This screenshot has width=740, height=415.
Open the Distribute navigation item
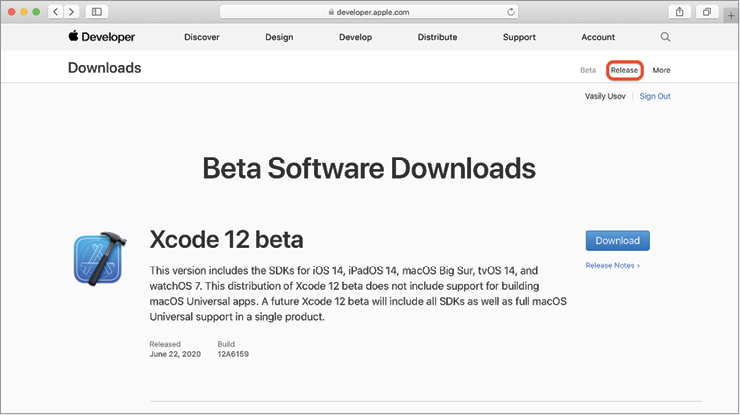coord(437,37)
